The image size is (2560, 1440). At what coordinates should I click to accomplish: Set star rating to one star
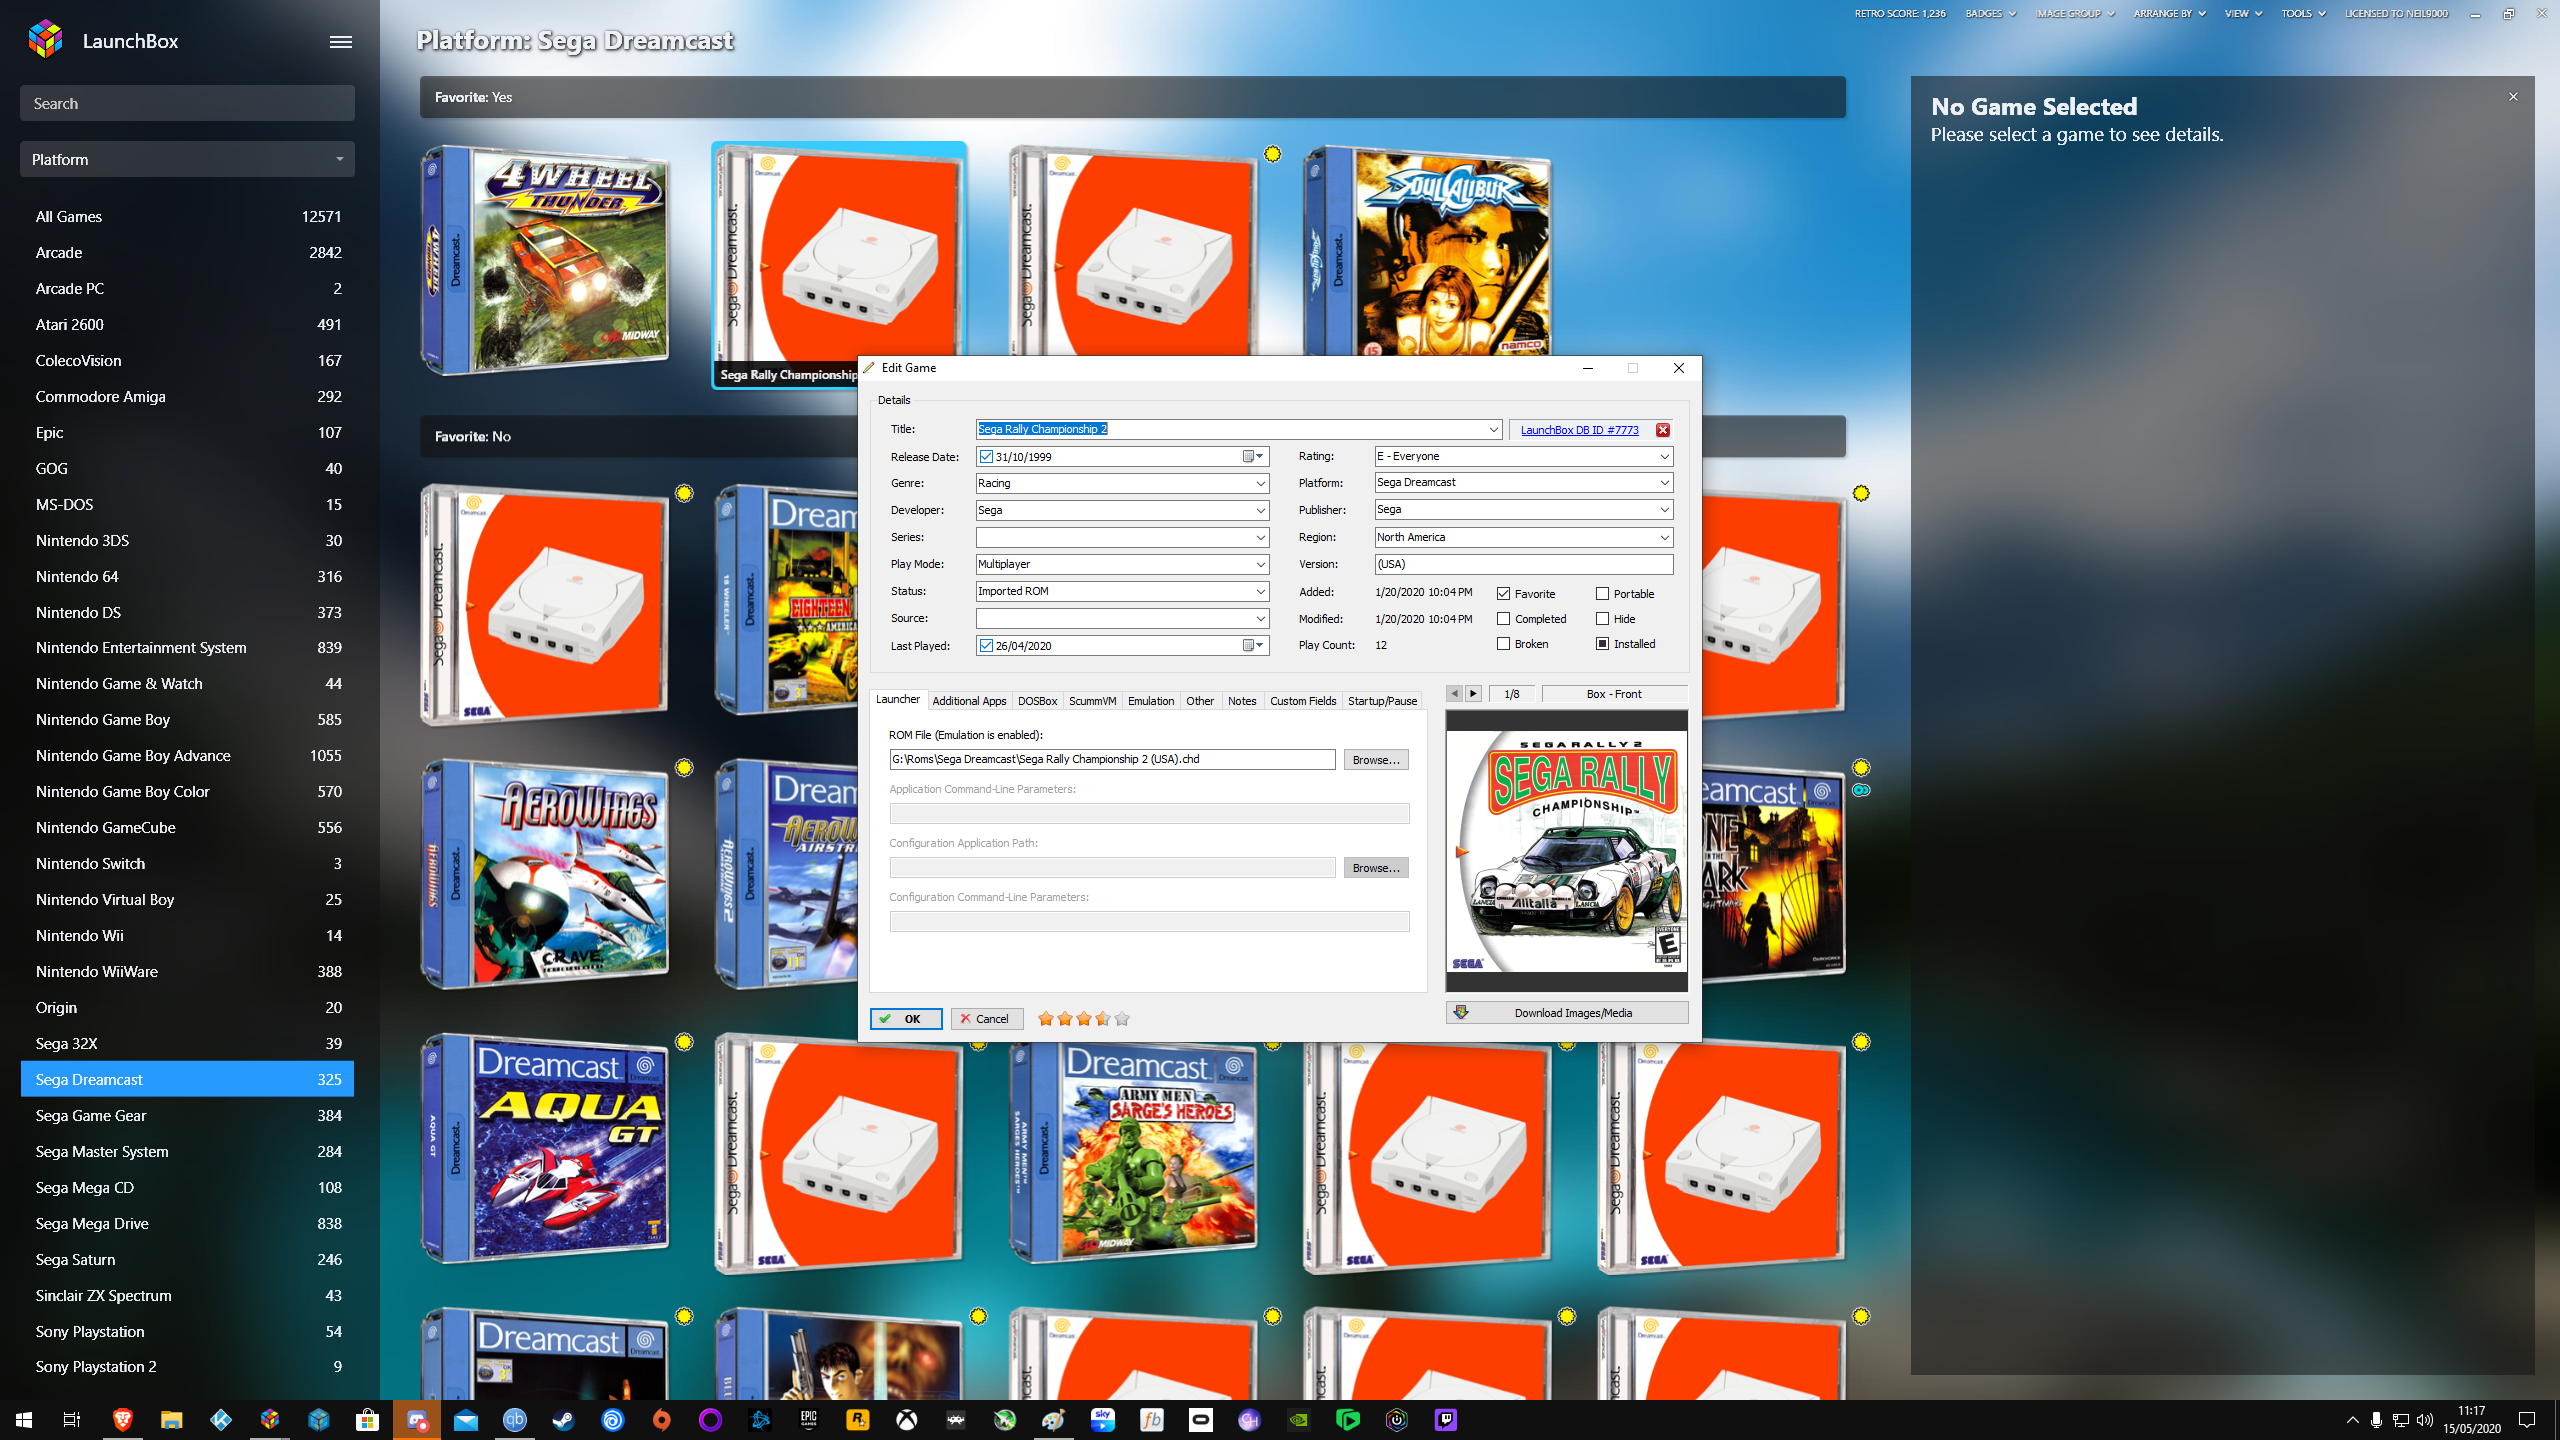coord(1046,1019)
